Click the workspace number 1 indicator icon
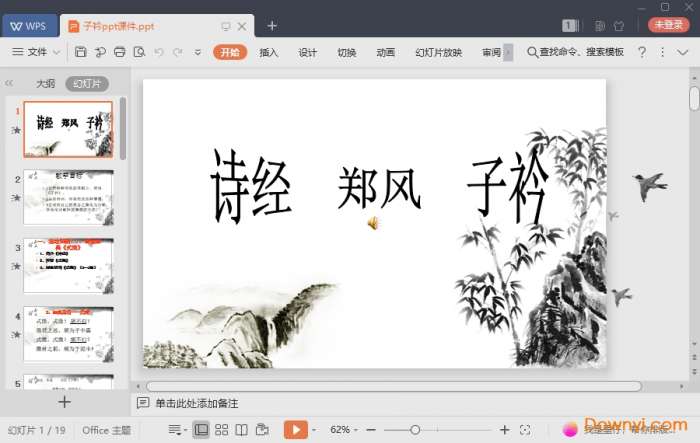This screenshot has height=443, width=700. (570, 26)
